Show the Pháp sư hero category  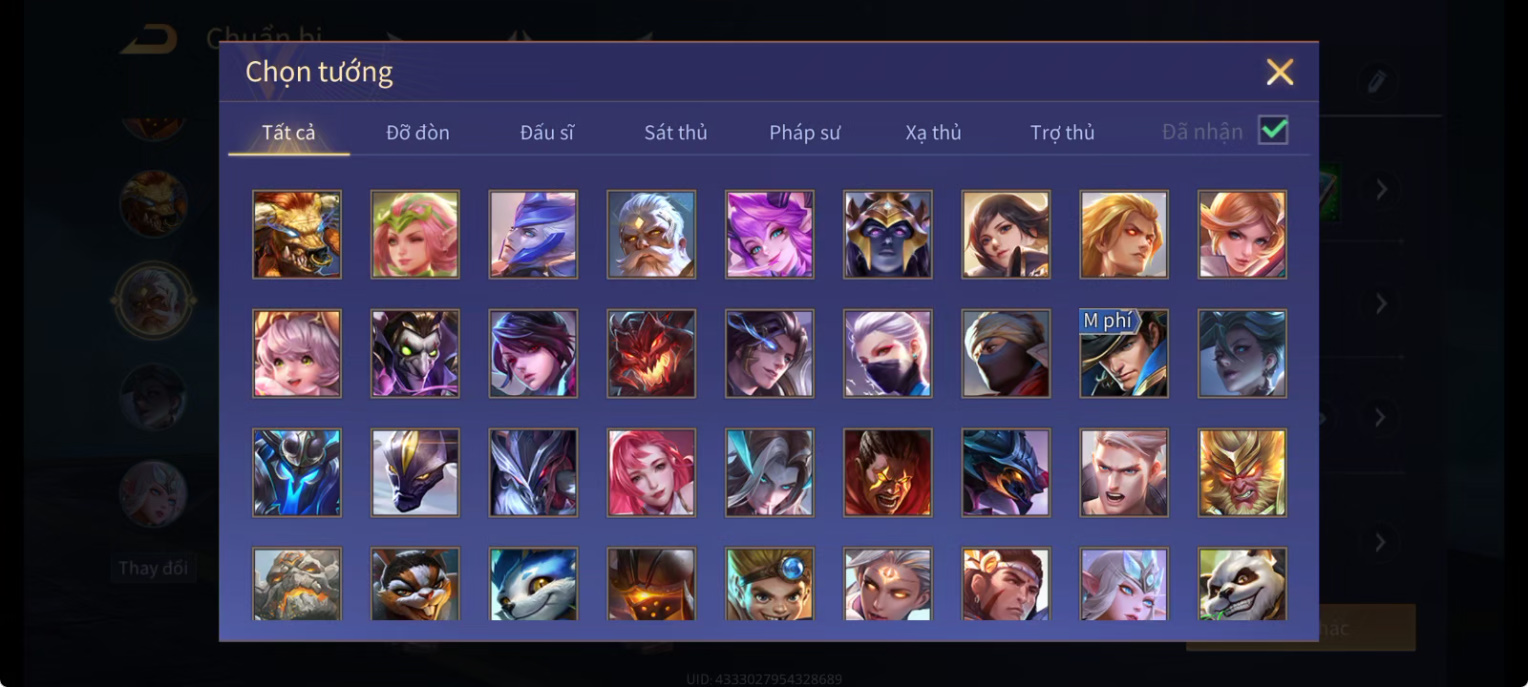point(805,132)
